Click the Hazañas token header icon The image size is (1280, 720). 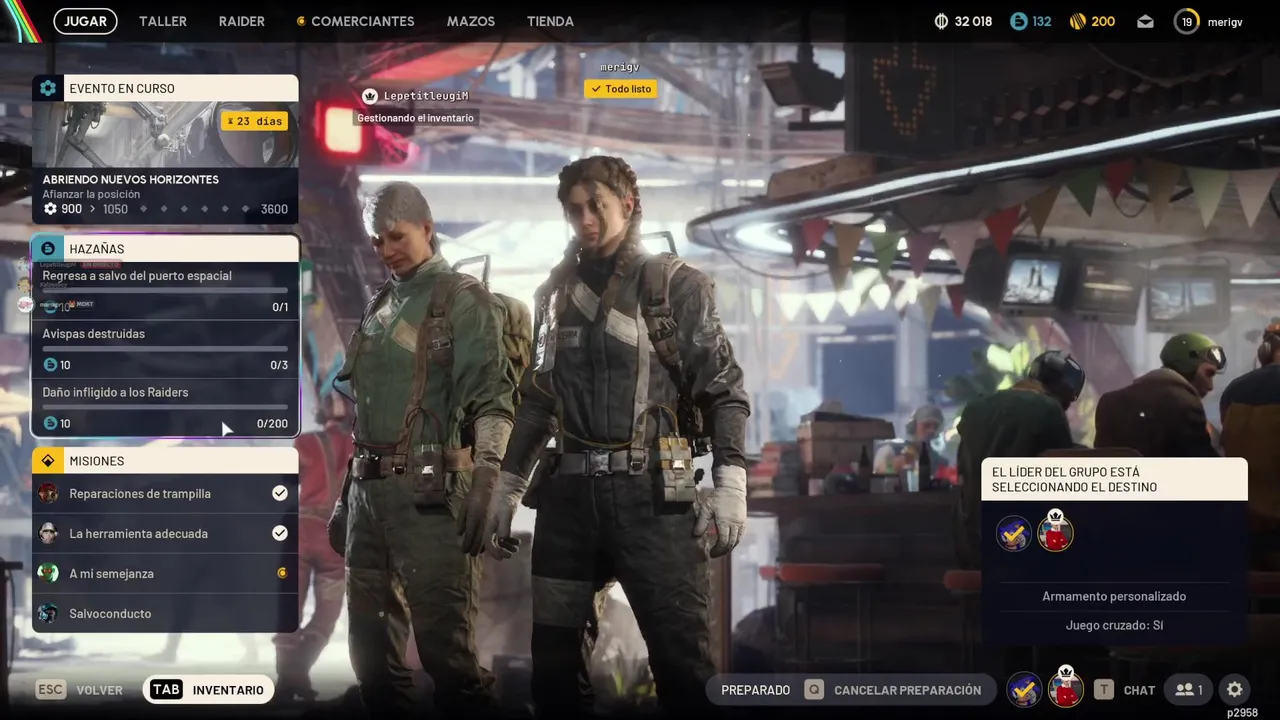48,248
